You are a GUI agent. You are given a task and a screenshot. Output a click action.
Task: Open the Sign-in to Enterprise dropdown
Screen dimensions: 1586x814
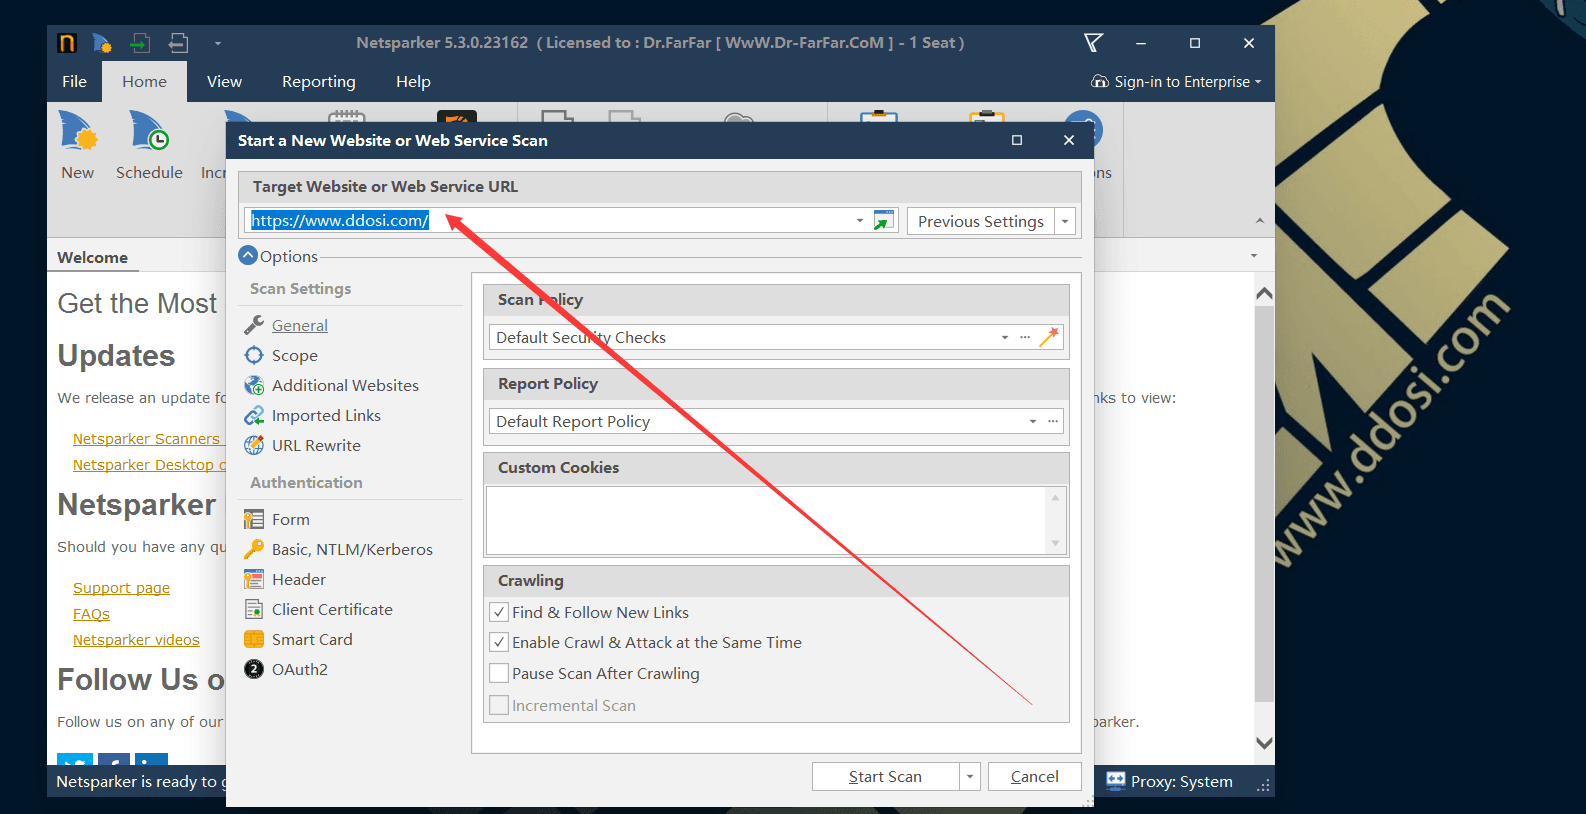(1258, 82)
